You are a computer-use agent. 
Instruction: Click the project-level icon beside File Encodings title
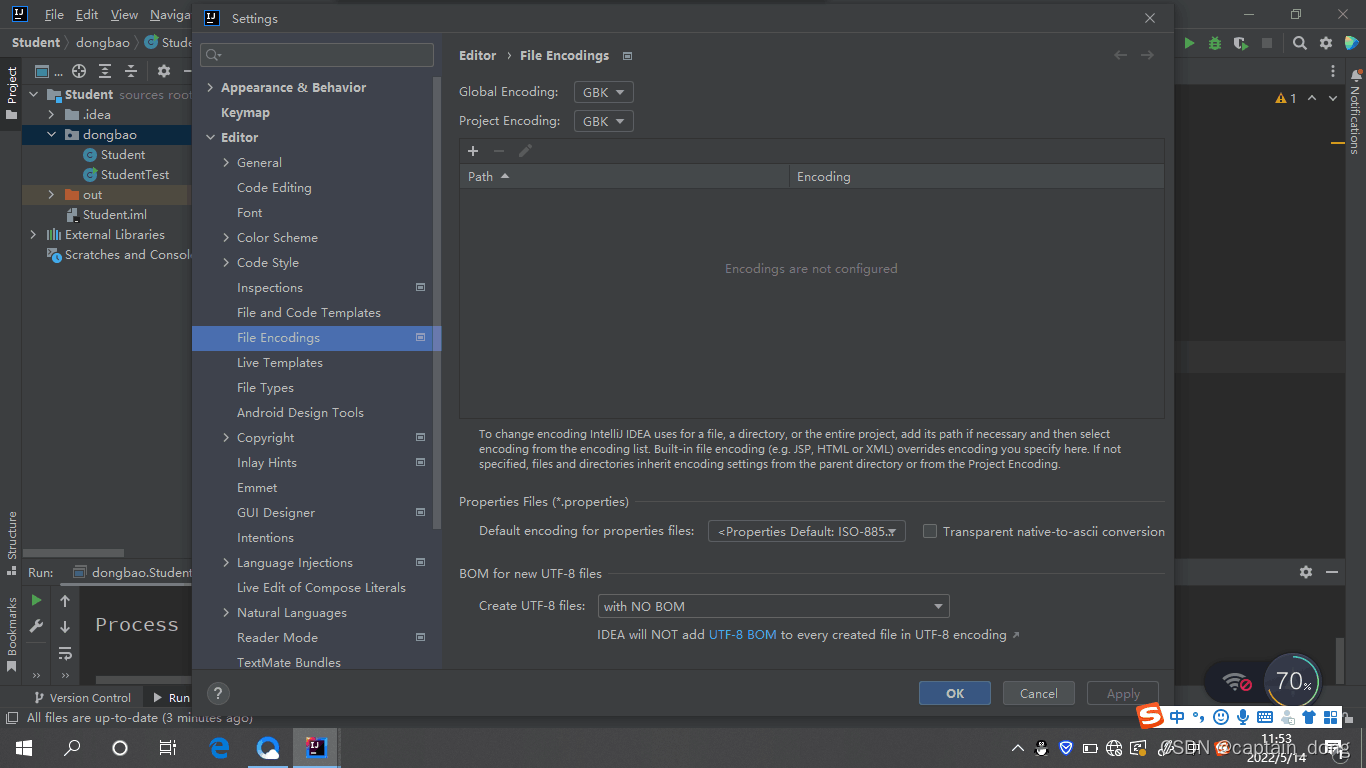[627, 56]
